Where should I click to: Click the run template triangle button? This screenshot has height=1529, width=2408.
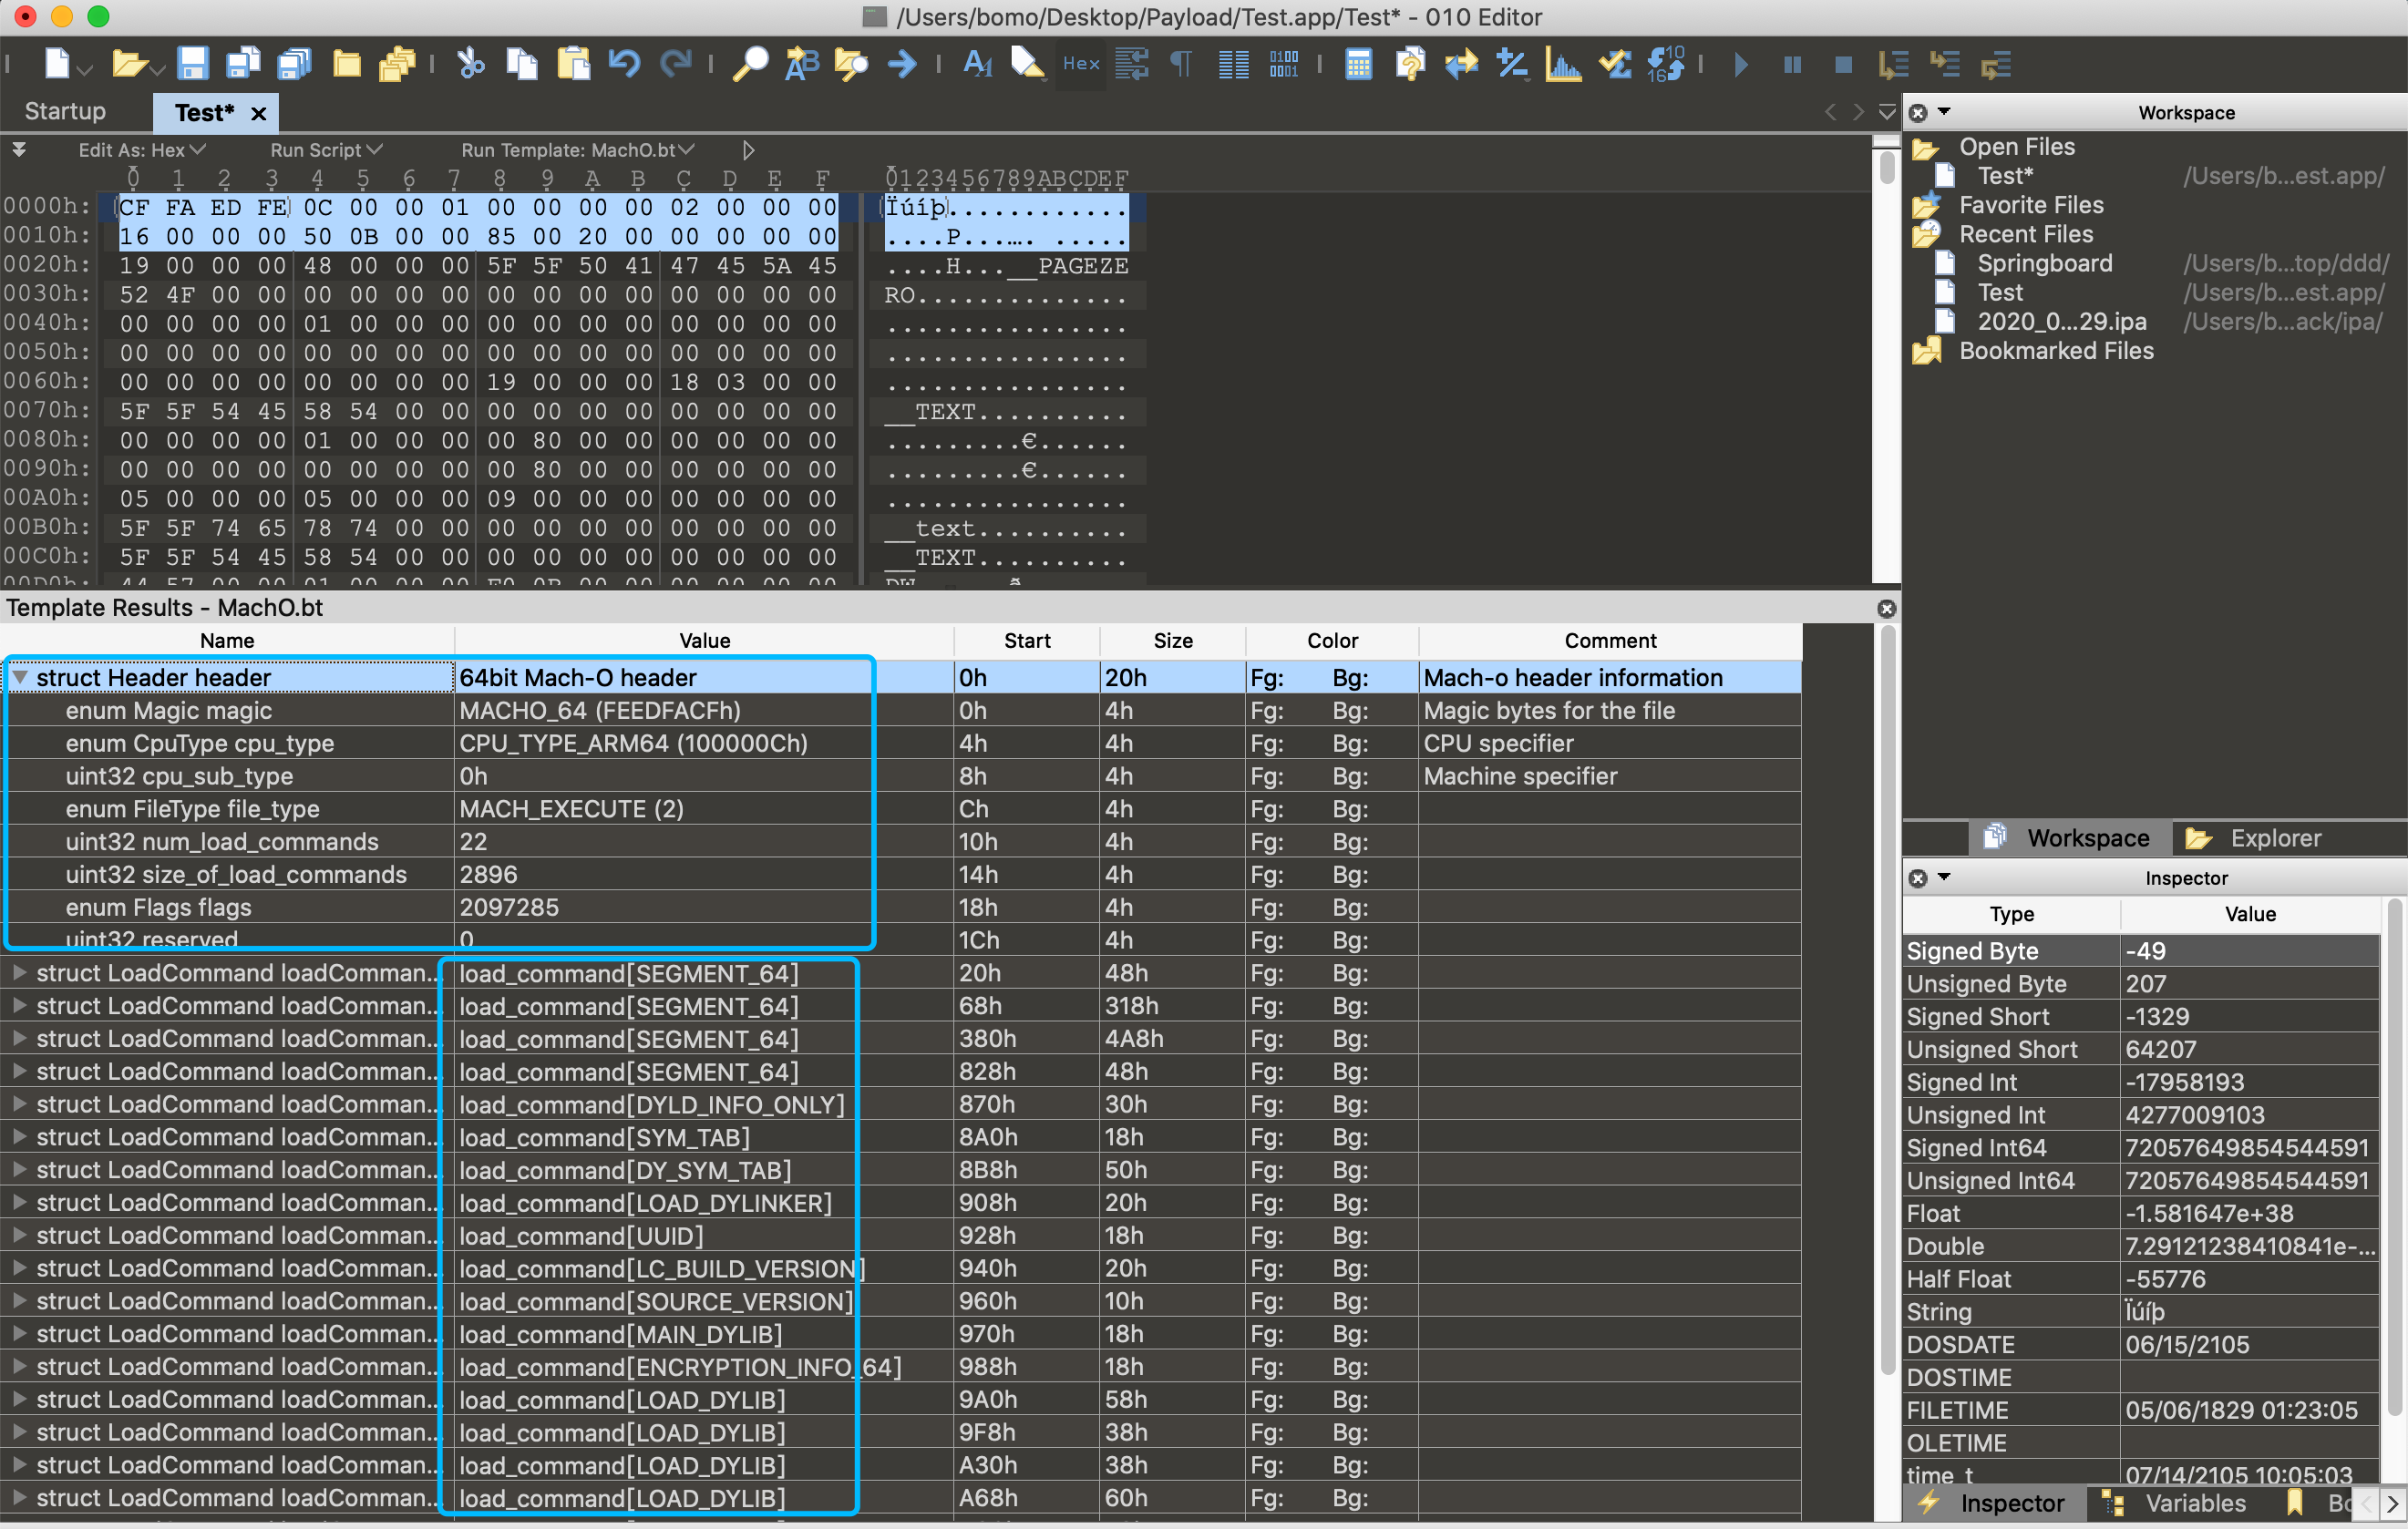coord(748,150)
